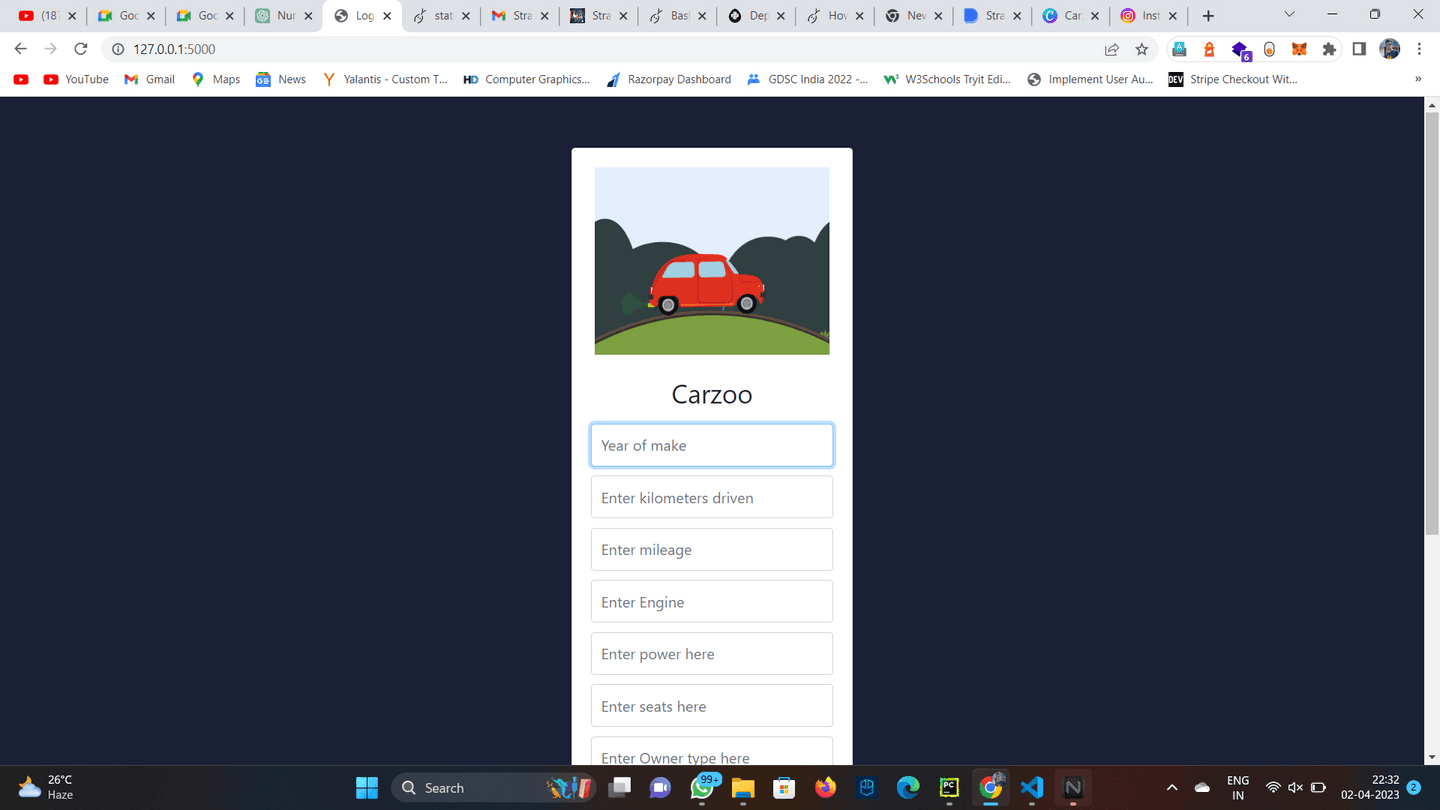This screenshot has height=810, width=1440.
Task: Open the Windows Start menu
Action: click(x=367, y=788)
